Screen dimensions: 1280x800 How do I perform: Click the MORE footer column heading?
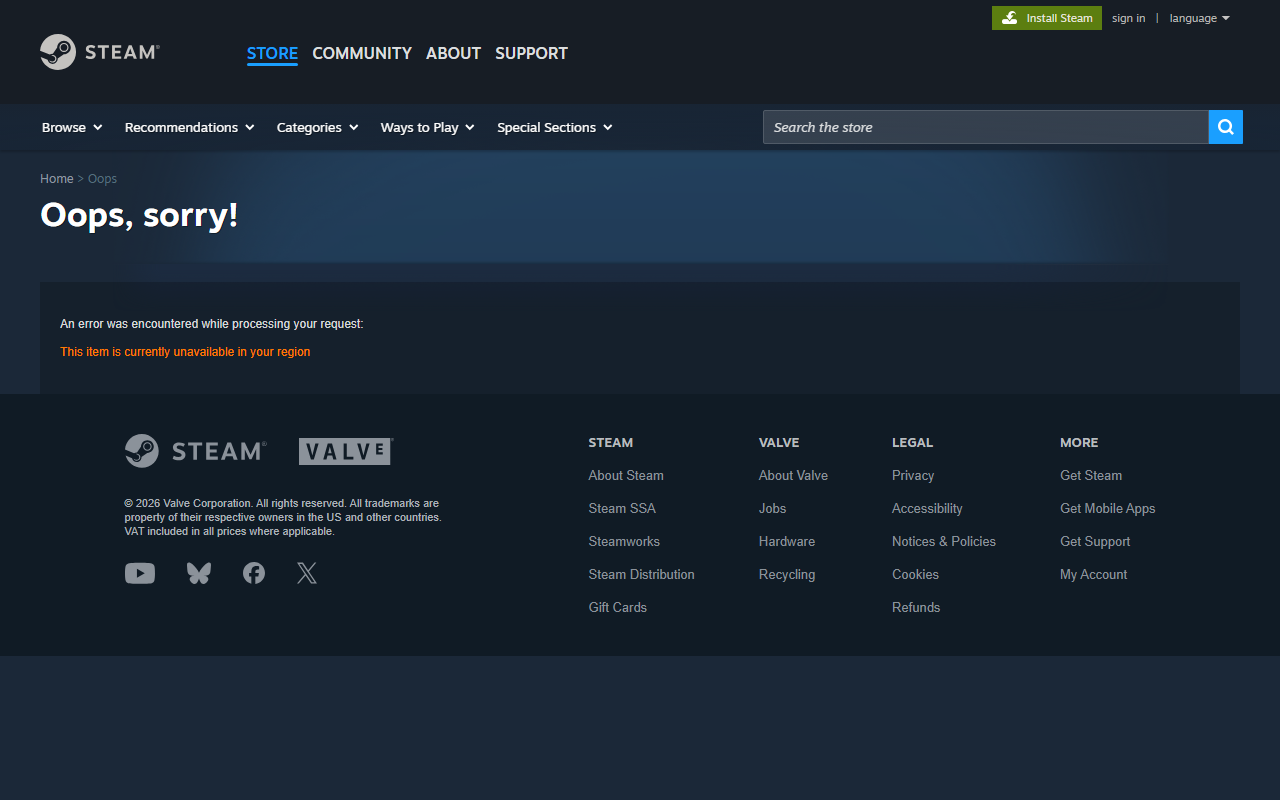point(1079,442)
